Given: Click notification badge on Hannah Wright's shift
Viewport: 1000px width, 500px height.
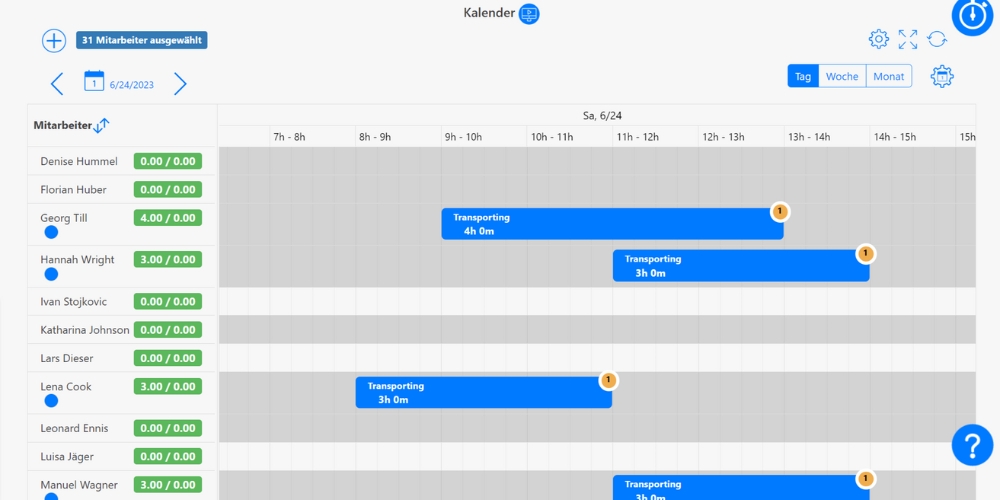Looking at the screenshot, I should pos(866,254).
